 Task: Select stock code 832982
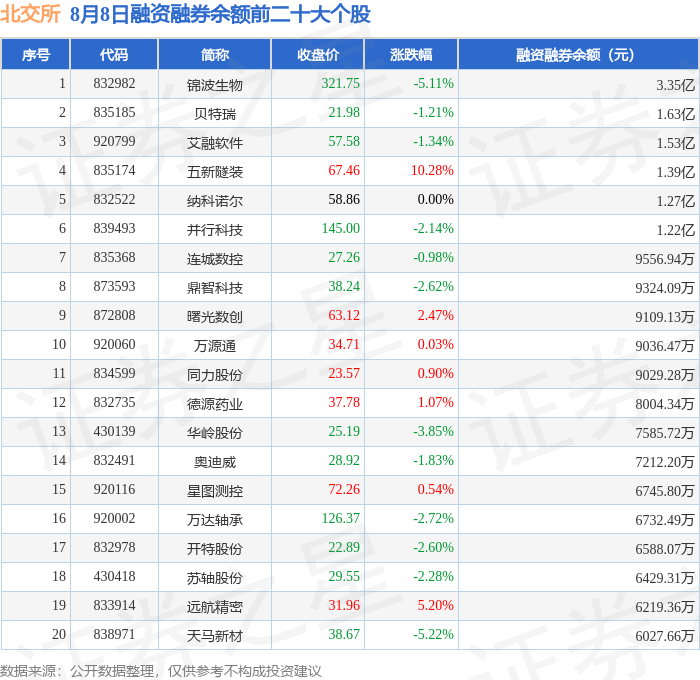pyautogui.click(x=114, y=83)
